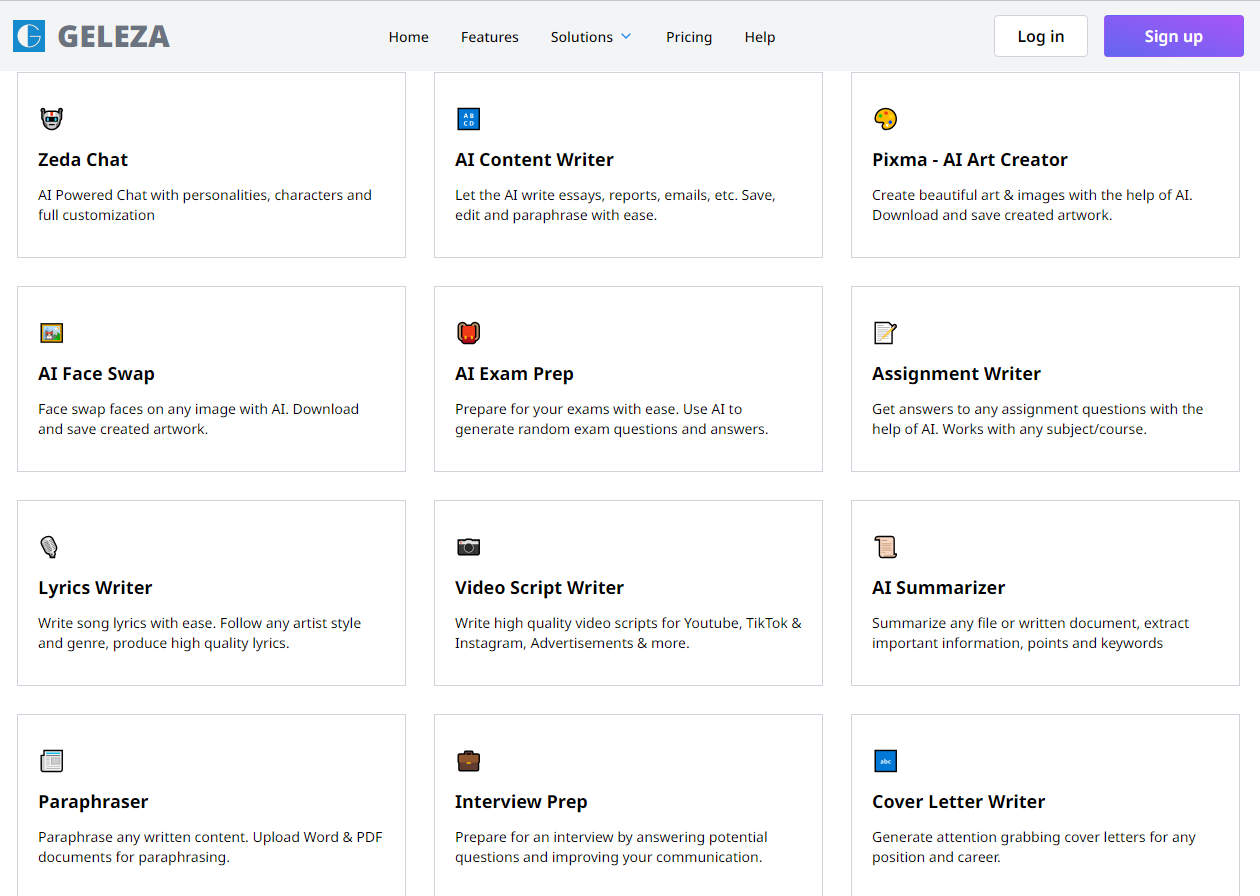Click the 'Summarize any file or written document' text

1031,633
